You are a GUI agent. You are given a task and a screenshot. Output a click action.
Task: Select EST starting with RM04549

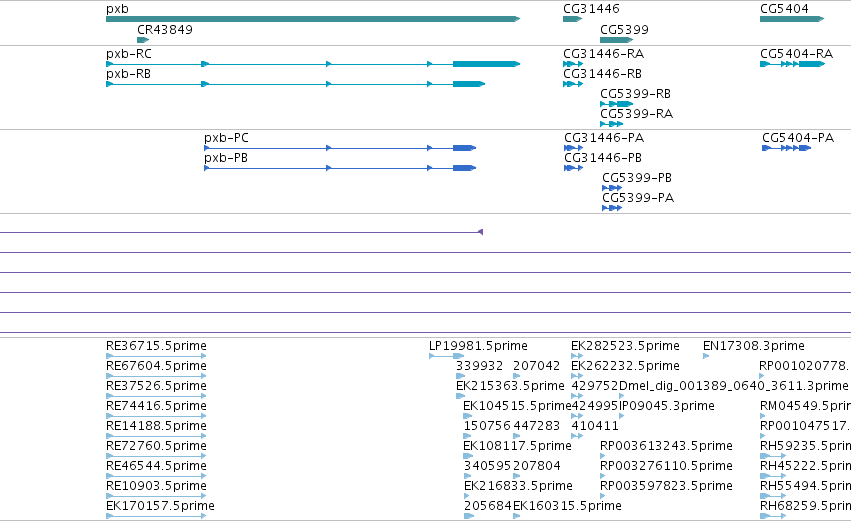click(805, 406)
